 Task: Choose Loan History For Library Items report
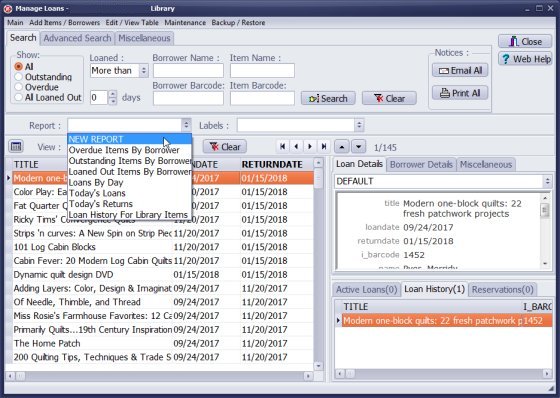tap(130, 214)
